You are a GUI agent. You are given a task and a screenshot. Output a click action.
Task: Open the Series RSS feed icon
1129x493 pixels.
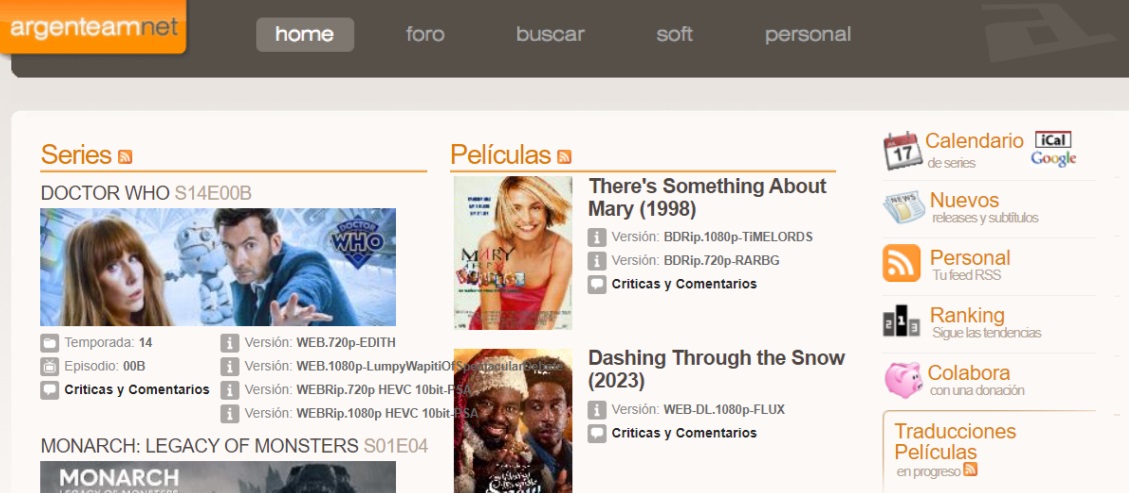click(125, 156)
